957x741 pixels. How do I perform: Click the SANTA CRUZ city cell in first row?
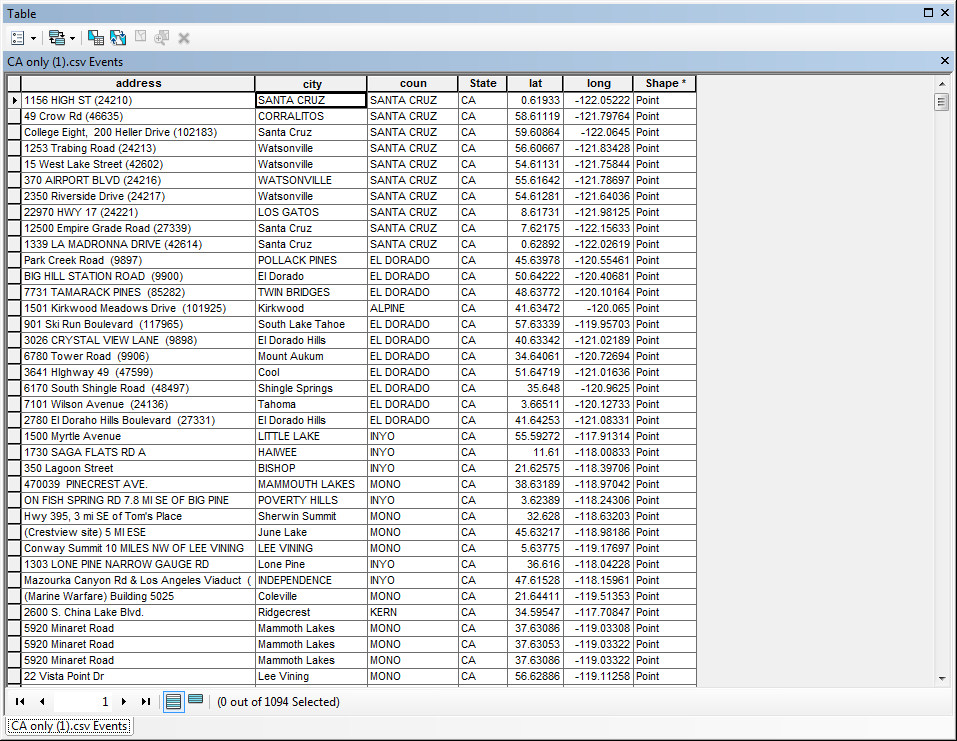point(311,100)
